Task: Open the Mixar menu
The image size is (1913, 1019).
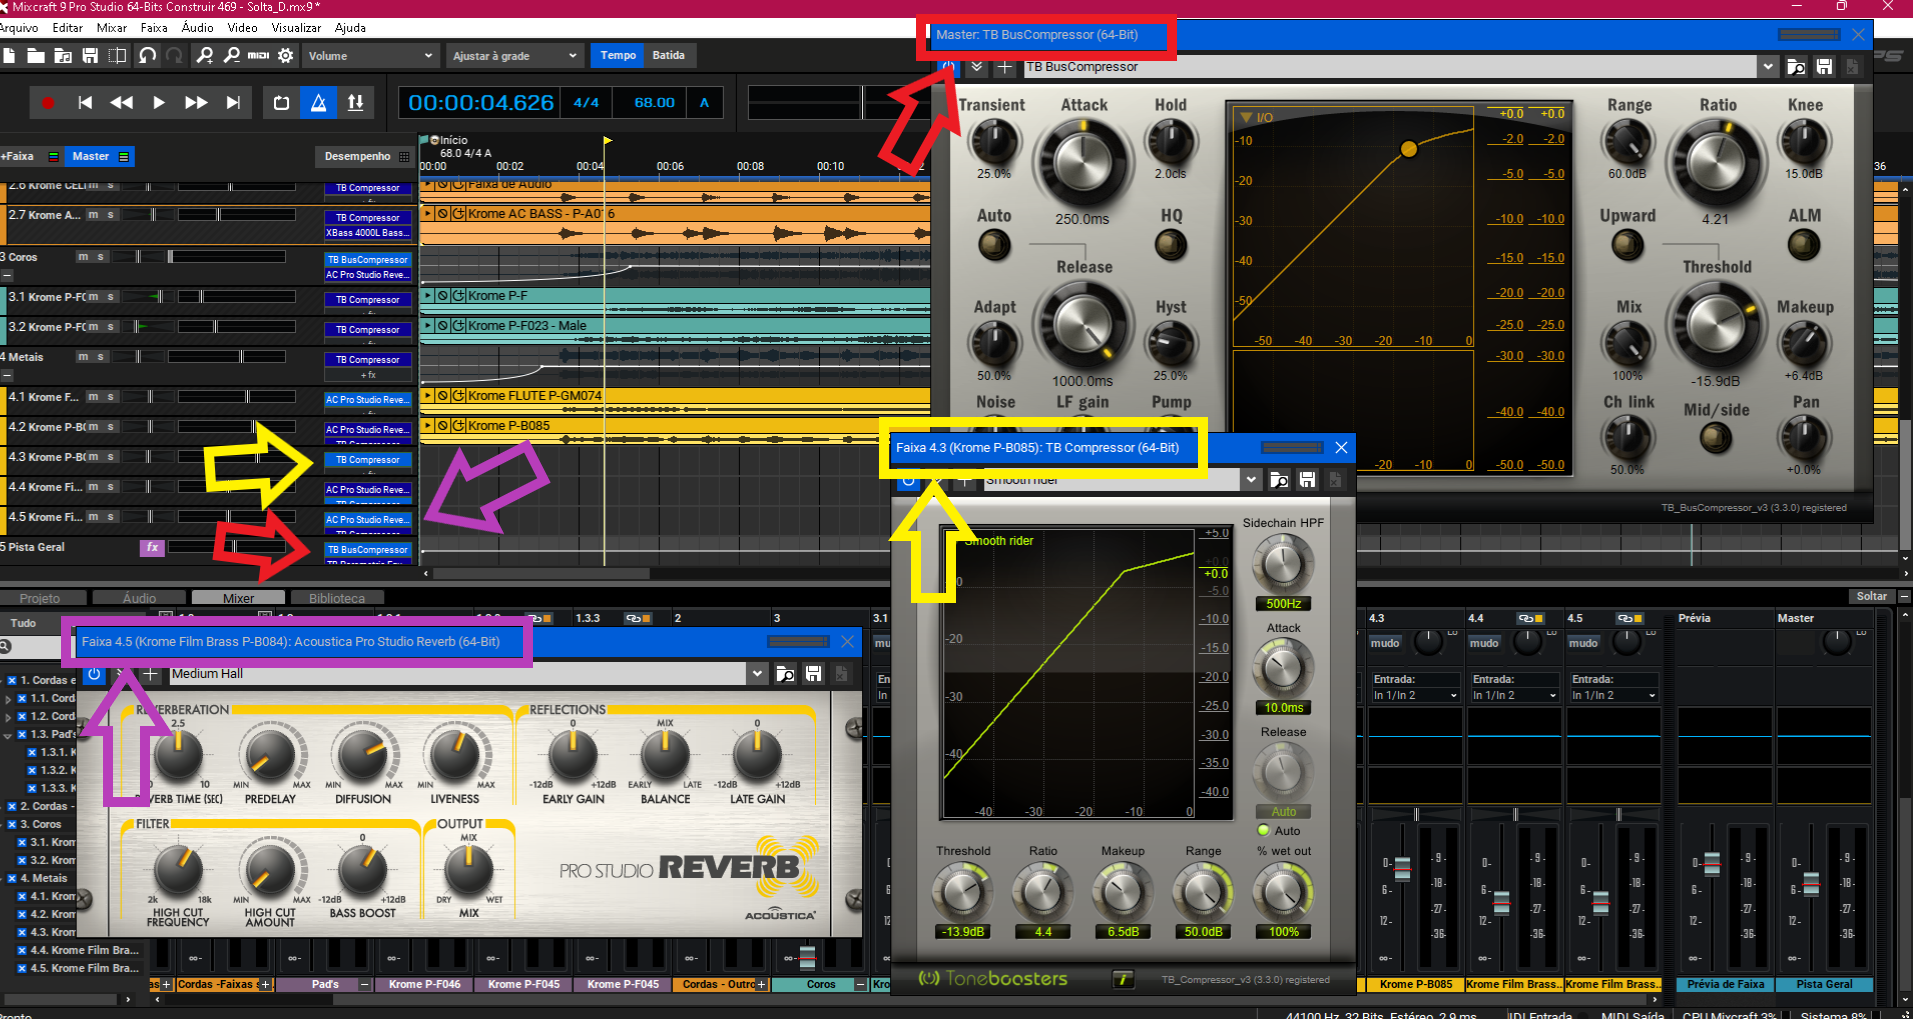Action: (x=111, y=28)
